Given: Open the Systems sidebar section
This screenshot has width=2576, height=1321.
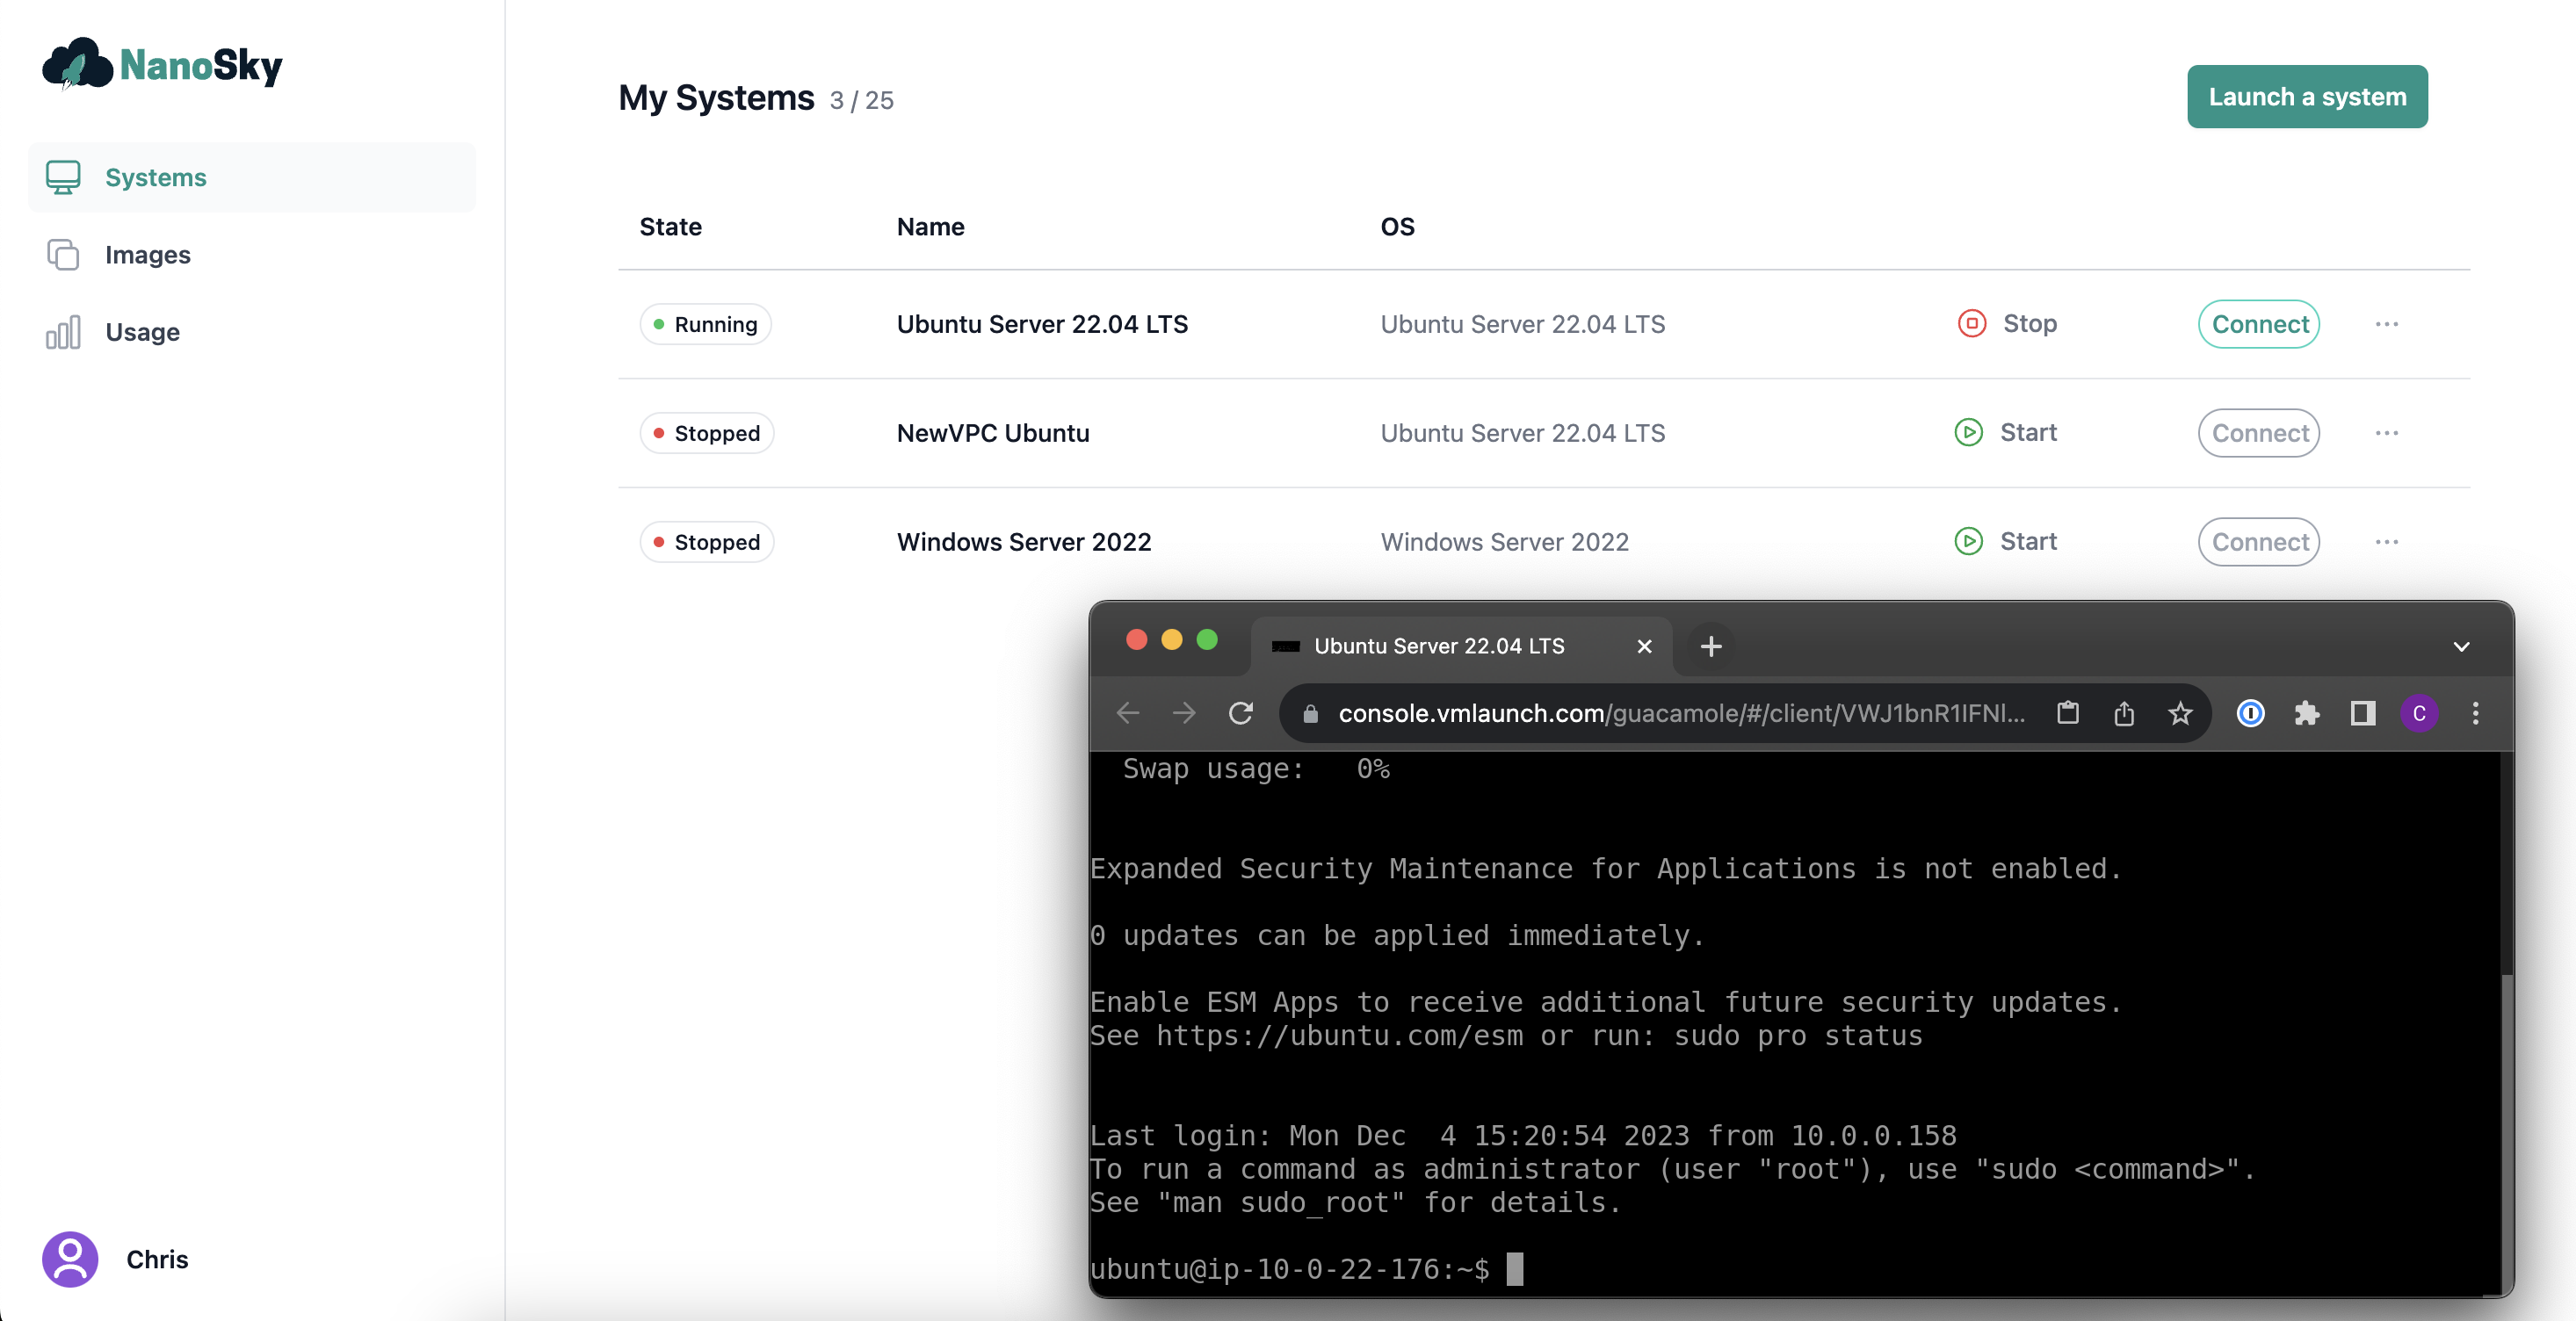Looking at the screenshot, I should click(252, 177).
